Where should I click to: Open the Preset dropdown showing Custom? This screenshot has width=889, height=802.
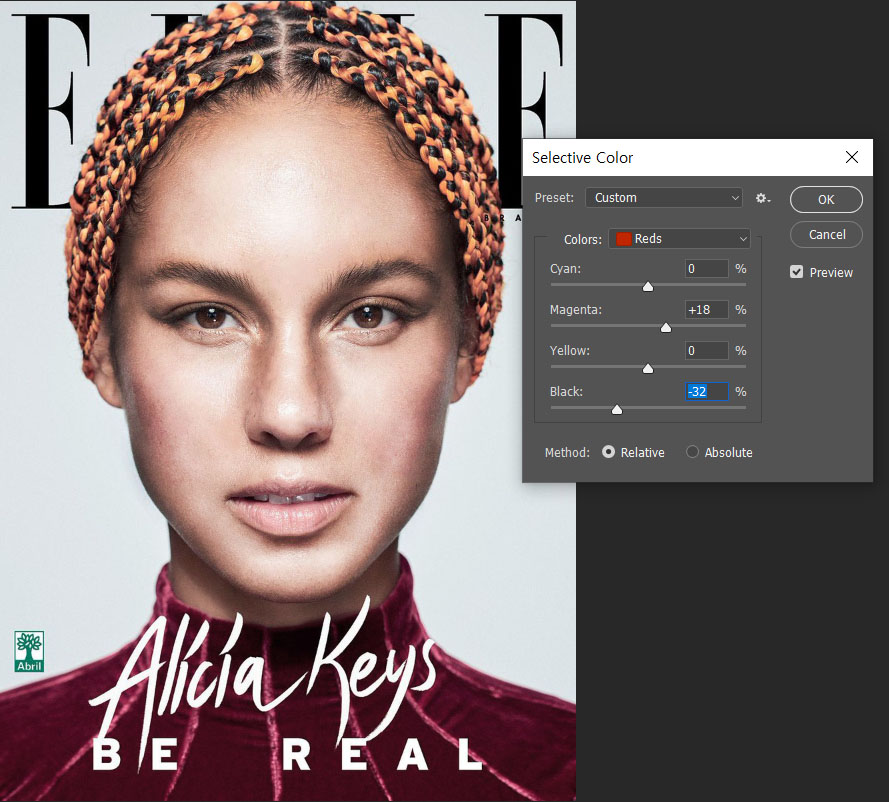click(x=664, y=198)
